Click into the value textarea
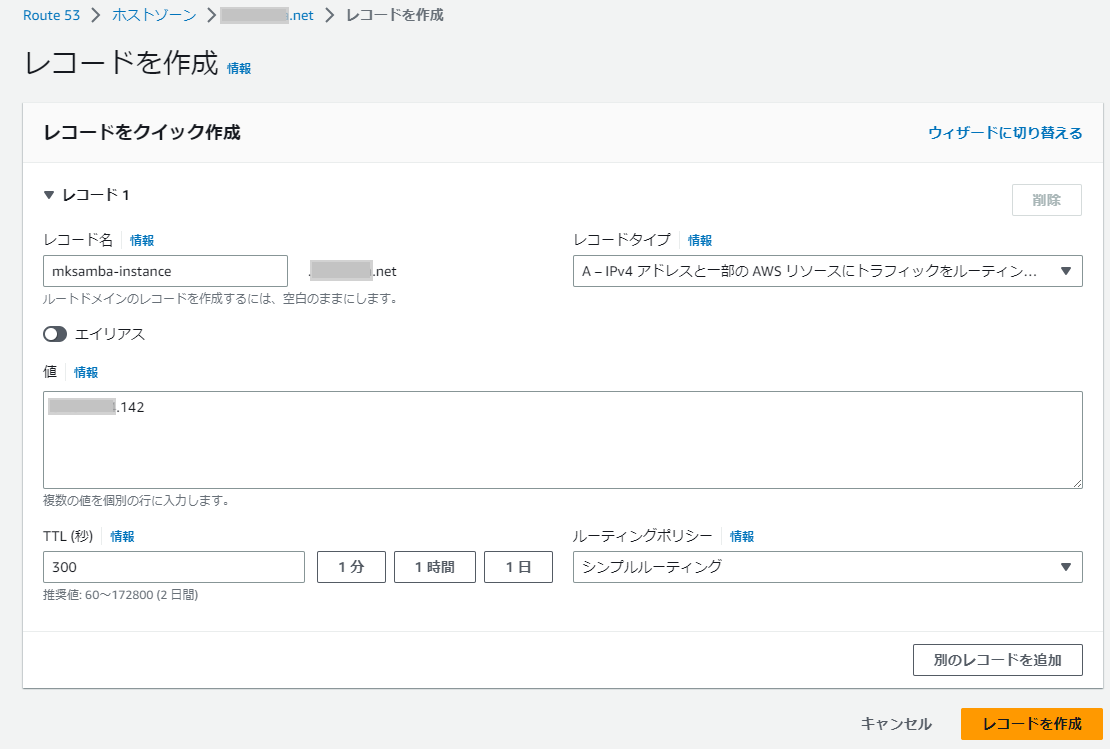 [x=563, y=440]
